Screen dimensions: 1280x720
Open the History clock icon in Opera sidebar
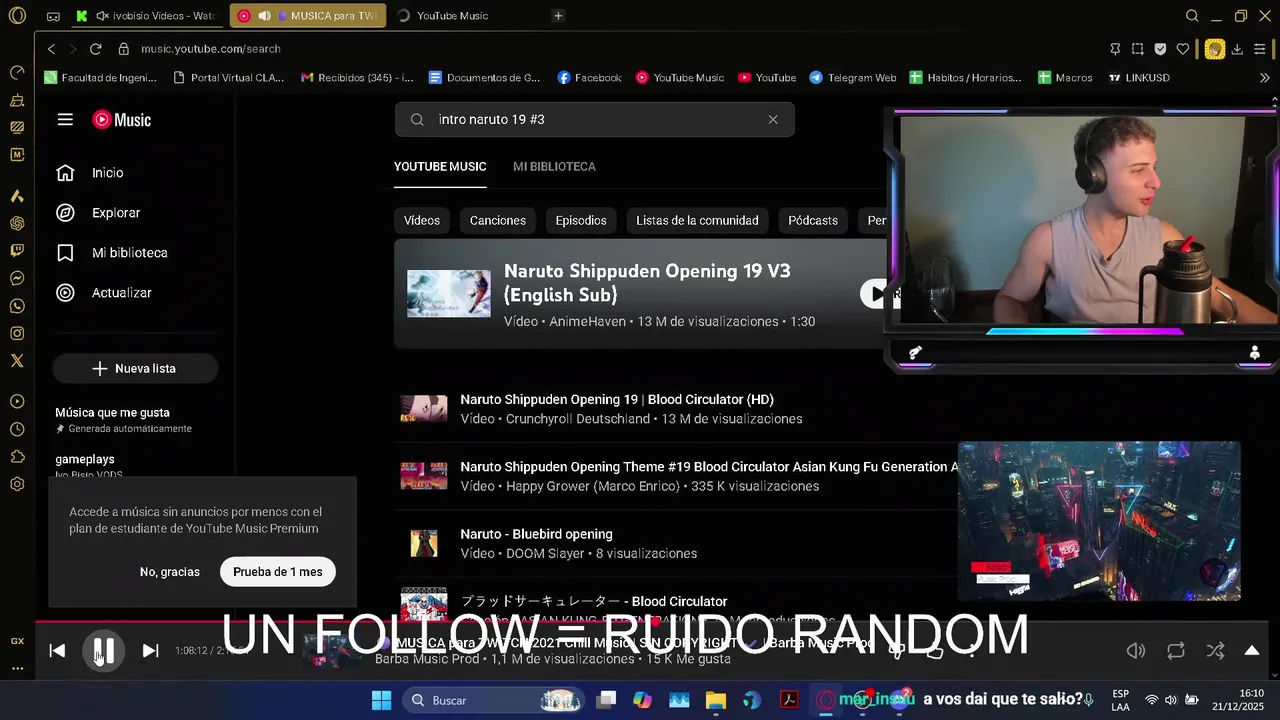17,429
